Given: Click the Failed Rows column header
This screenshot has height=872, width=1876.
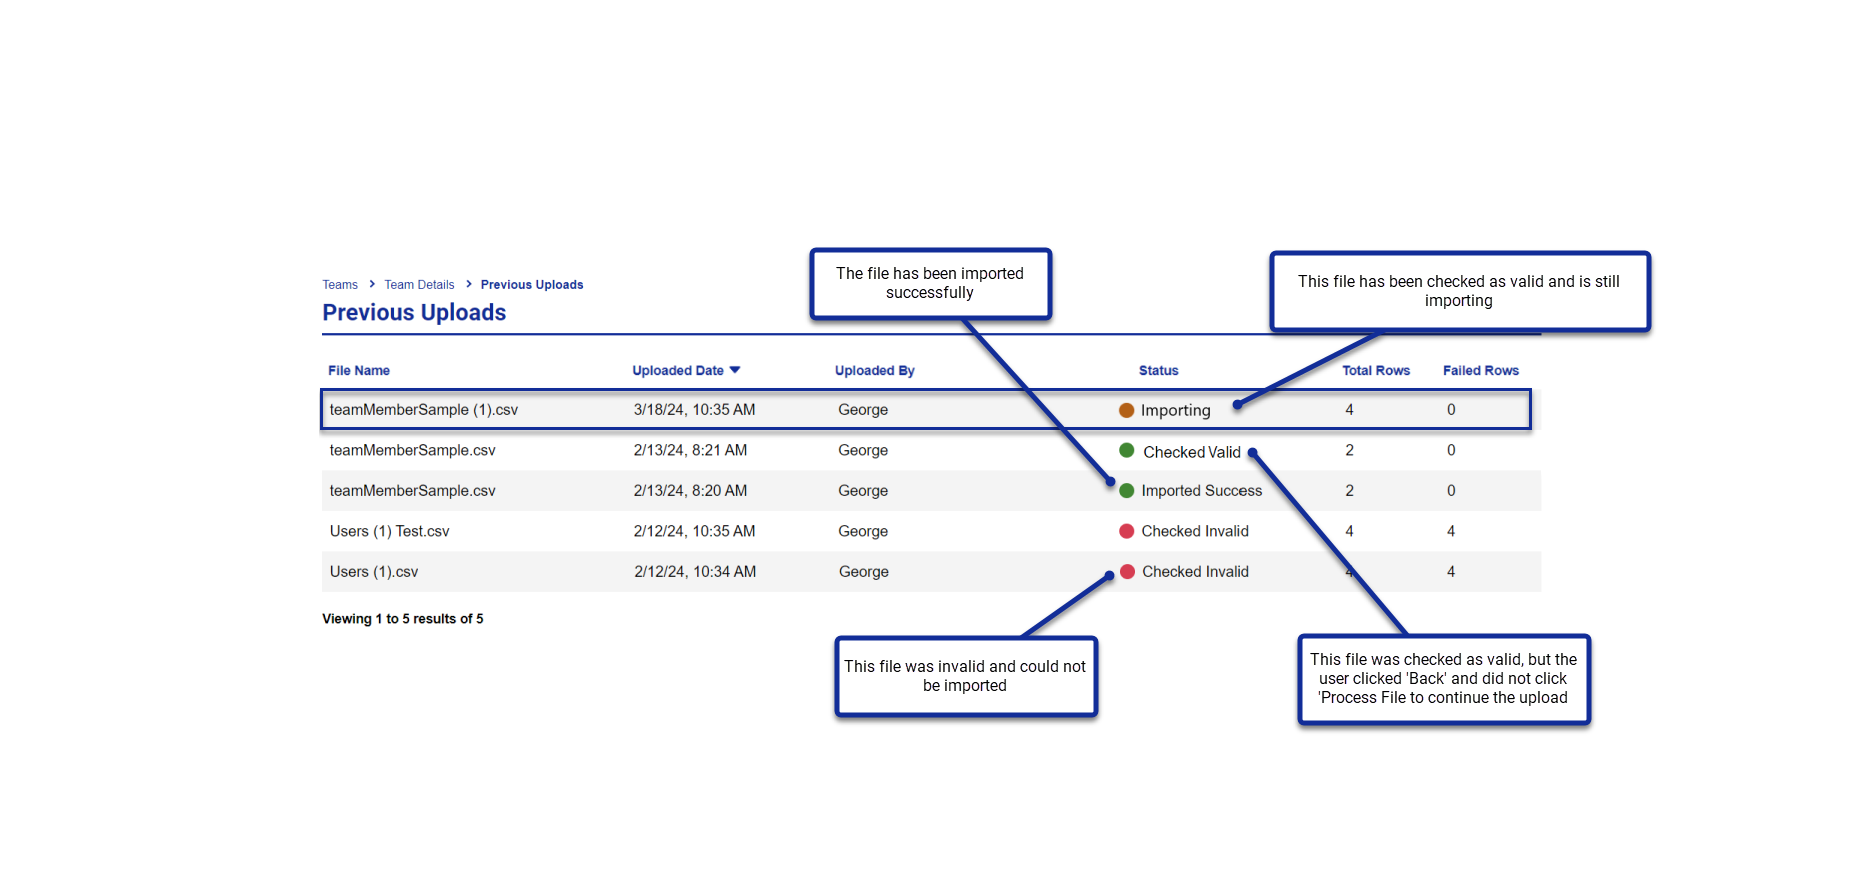Looking at the screenshot, I should point(1481,370).
